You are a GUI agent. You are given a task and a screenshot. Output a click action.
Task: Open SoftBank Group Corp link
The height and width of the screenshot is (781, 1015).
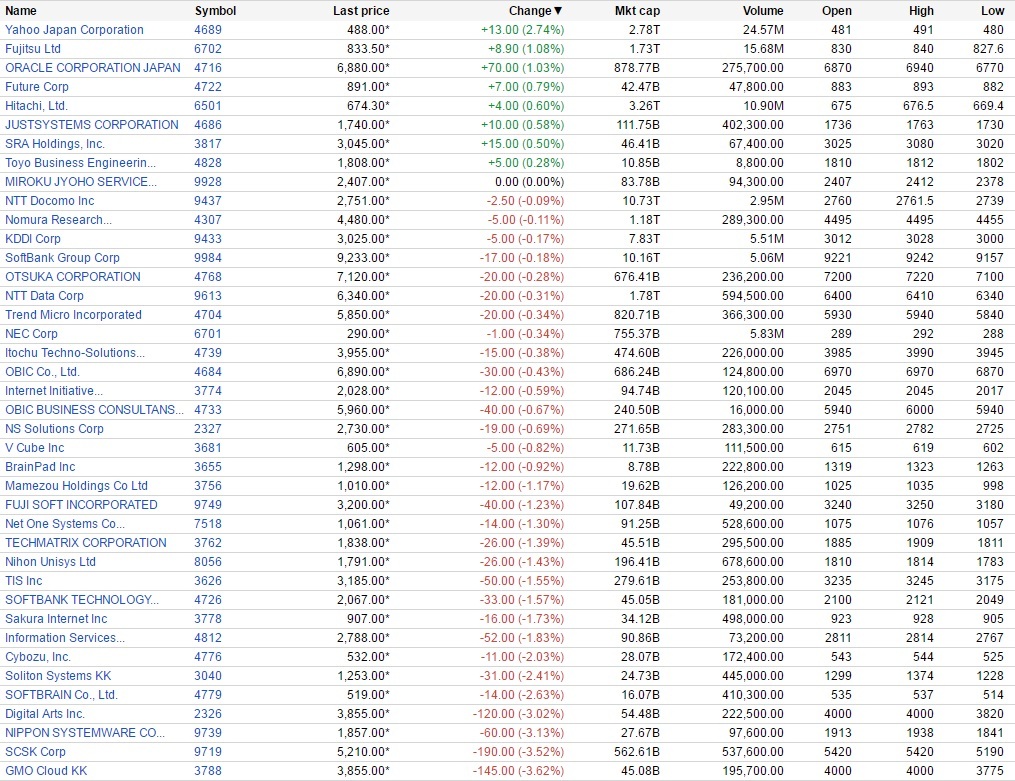coord(62,258)
